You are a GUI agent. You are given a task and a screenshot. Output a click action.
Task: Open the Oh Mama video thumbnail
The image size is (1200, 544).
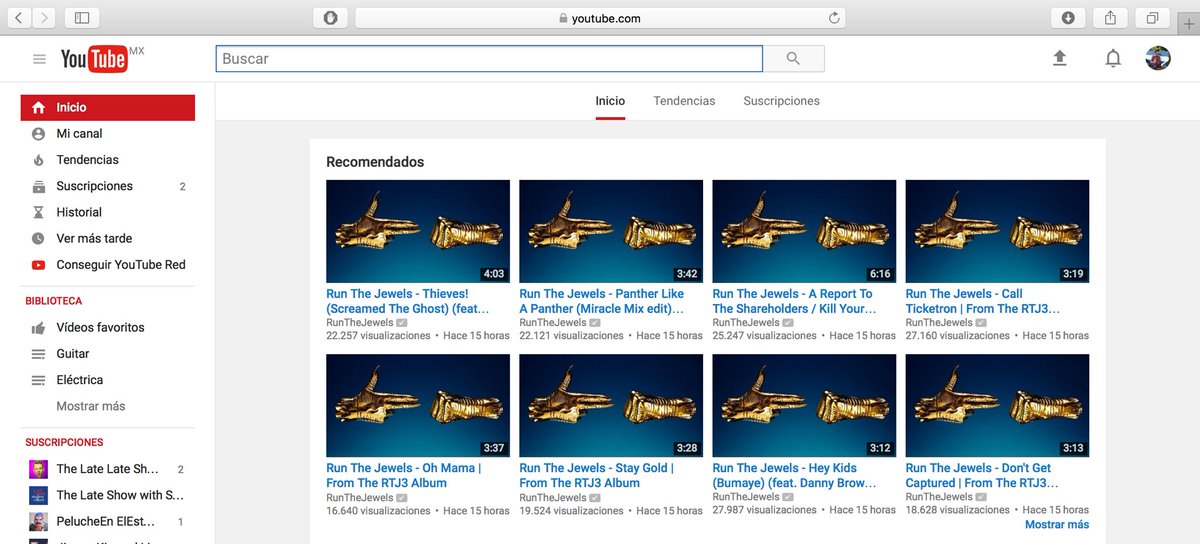(418, 406)
